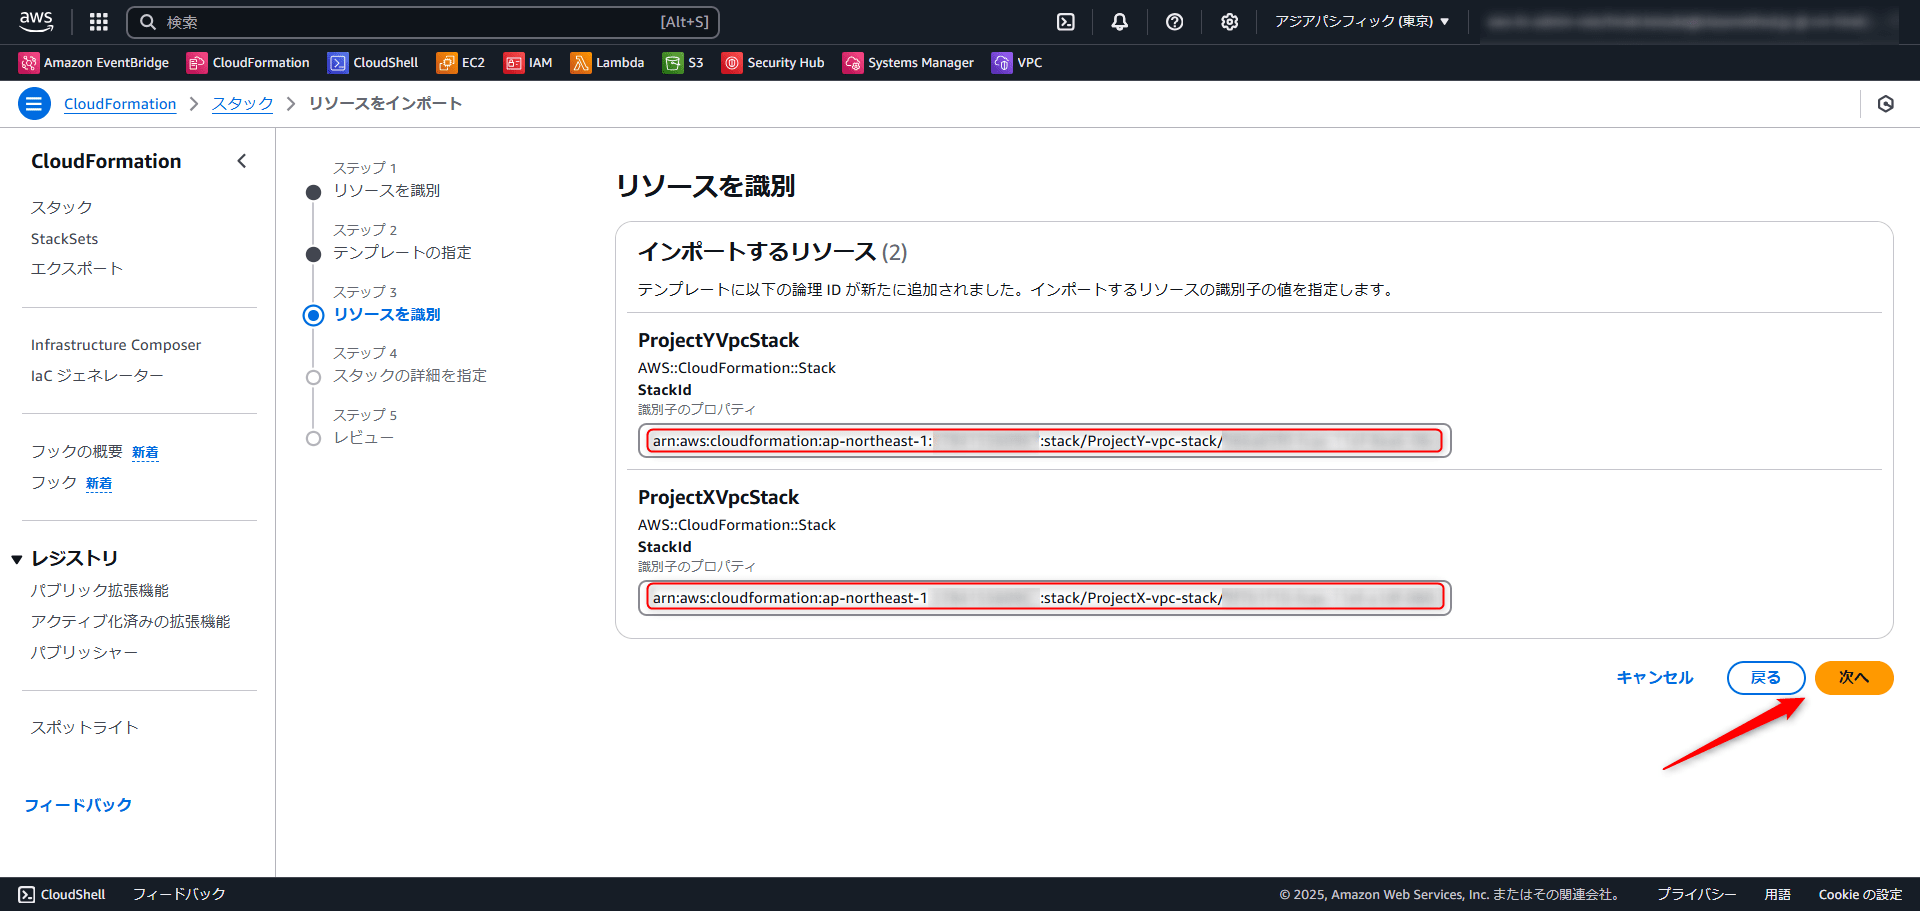Open 用語 footer link
The image size is (1920, 911).
(x=1777, y=894)
